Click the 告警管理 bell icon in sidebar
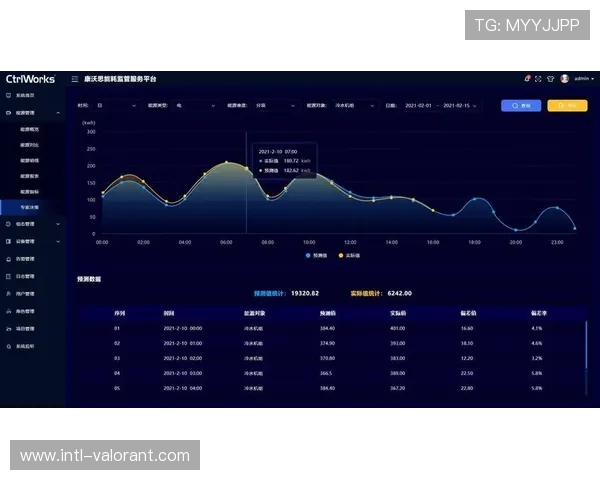 [x=9, y=258]
